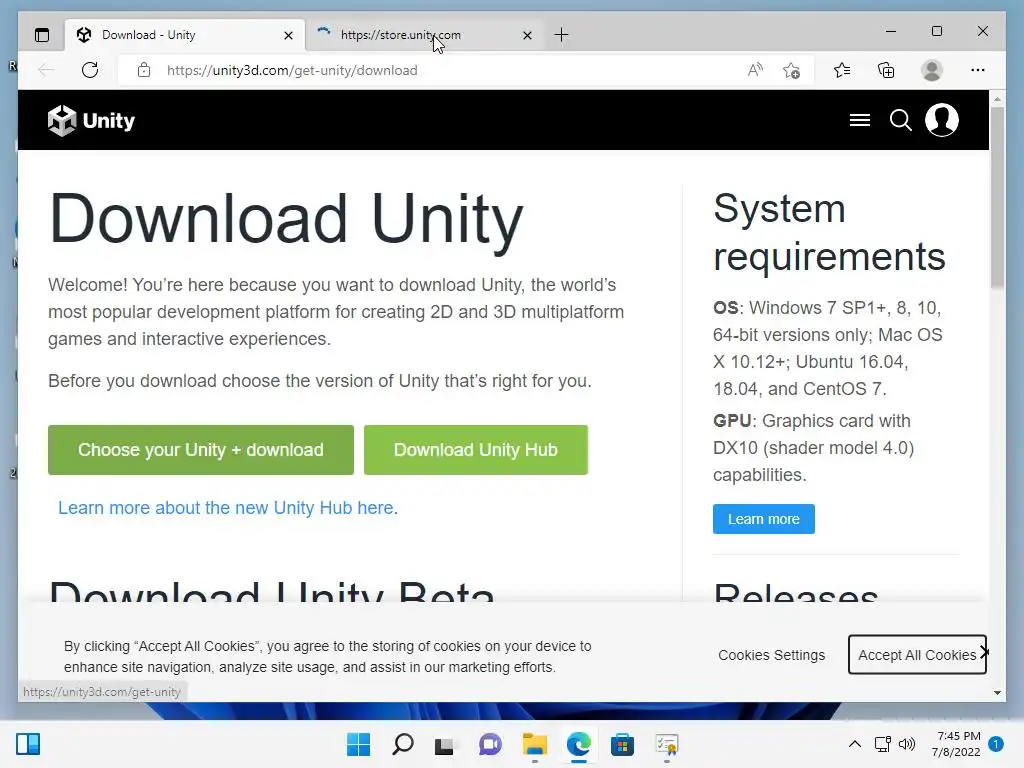Reload the current page
This screenshot has height=768, width=1024.
click(90, 70)
